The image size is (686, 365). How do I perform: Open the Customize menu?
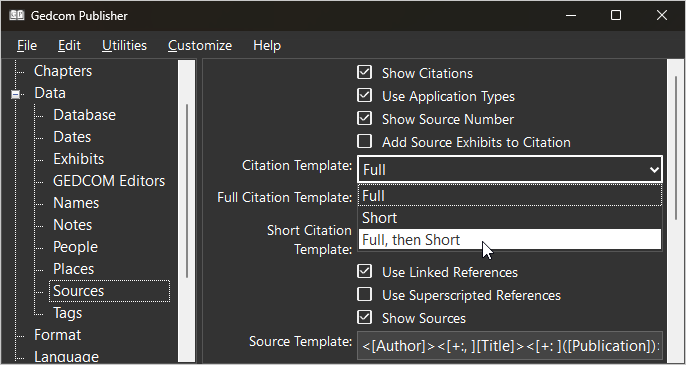200,46
